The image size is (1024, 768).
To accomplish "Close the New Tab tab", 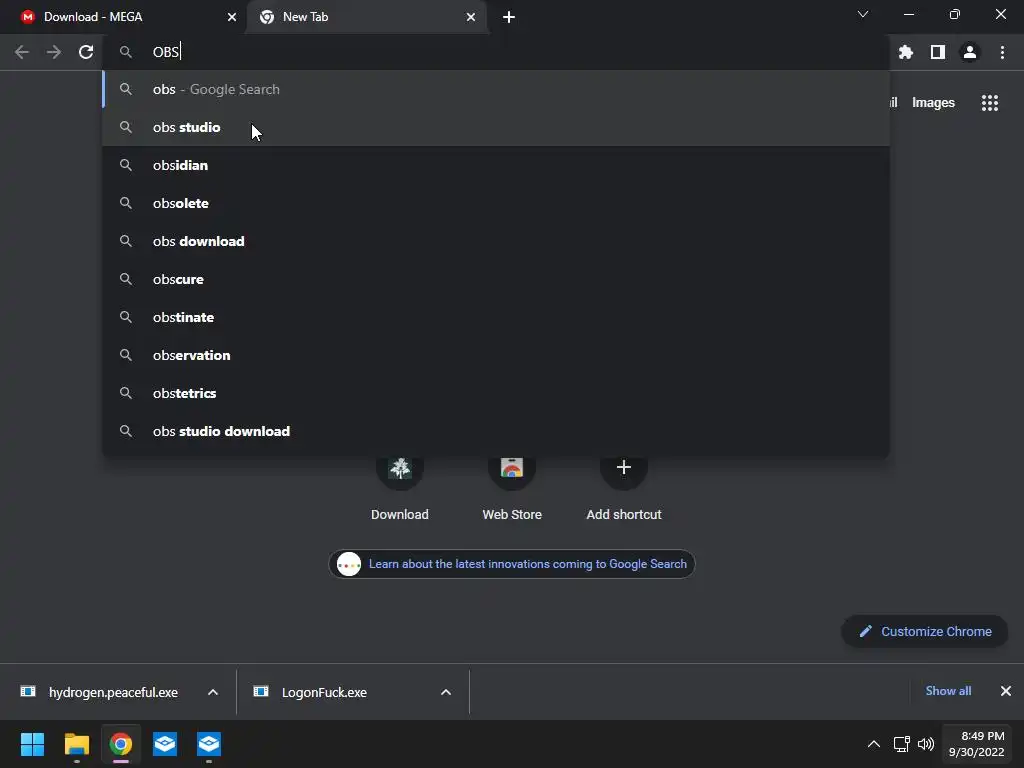I will 471,17.
